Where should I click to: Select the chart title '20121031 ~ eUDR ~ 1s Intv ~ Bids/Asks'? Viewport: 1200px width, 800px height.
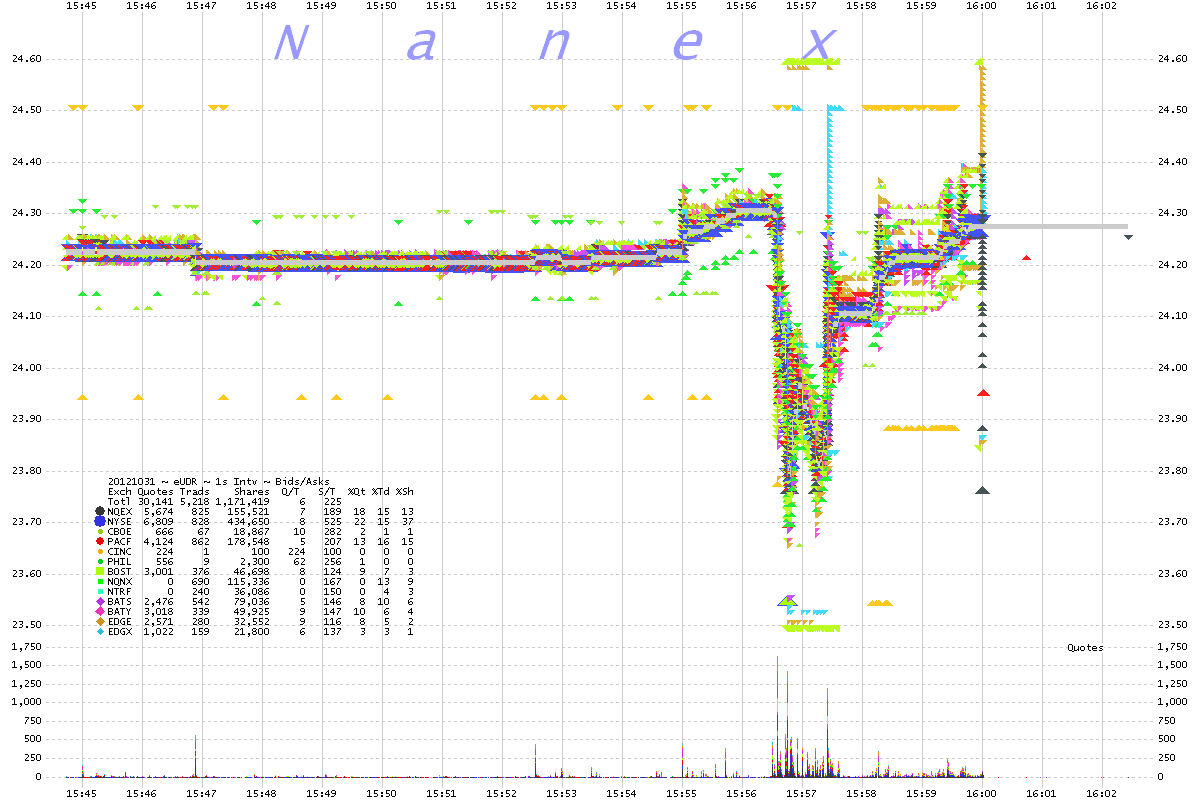219,481
